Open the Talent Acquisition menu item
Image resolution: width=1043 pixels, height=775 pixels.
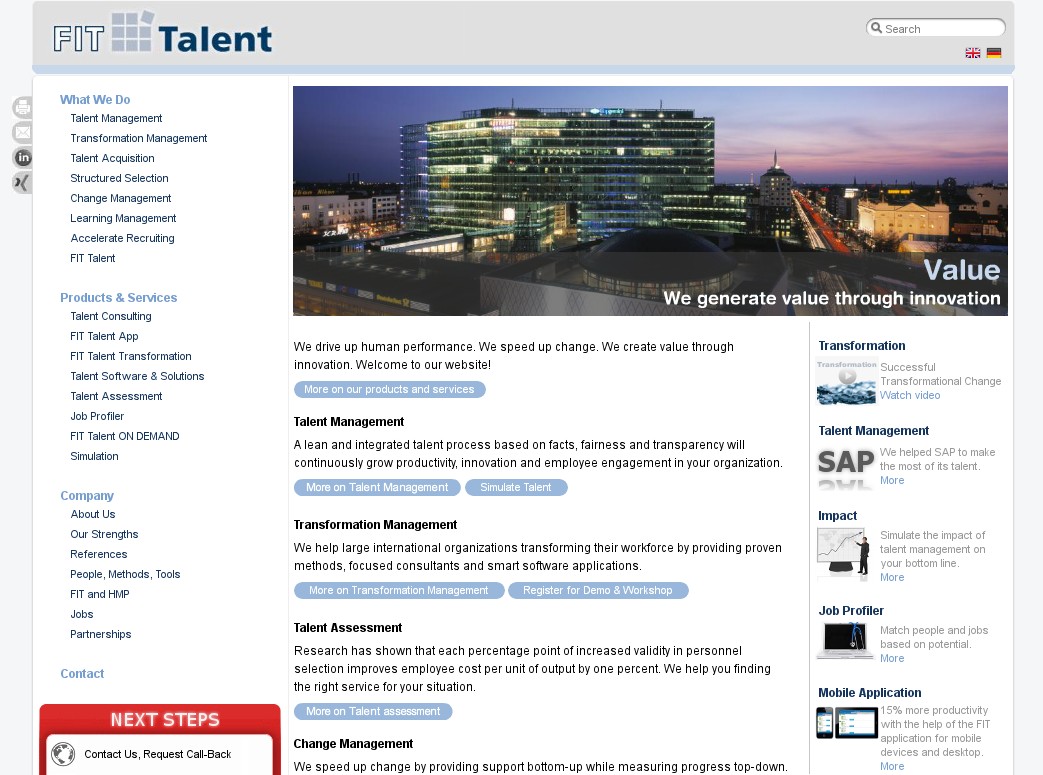[112, 158]
